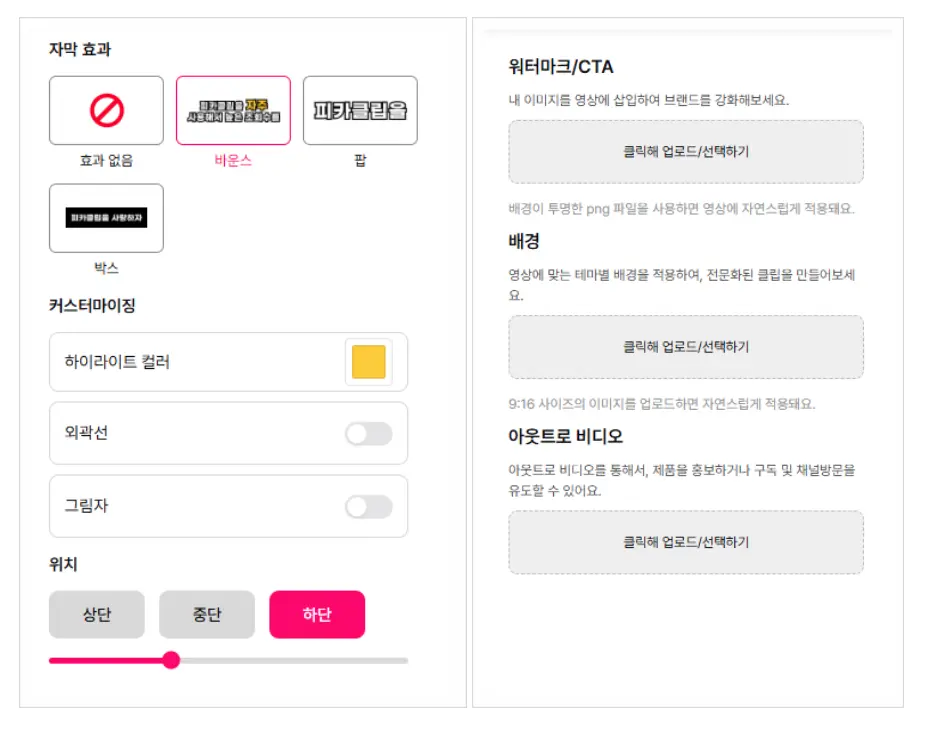Toggle the 외곽선 outline switch

368,434
